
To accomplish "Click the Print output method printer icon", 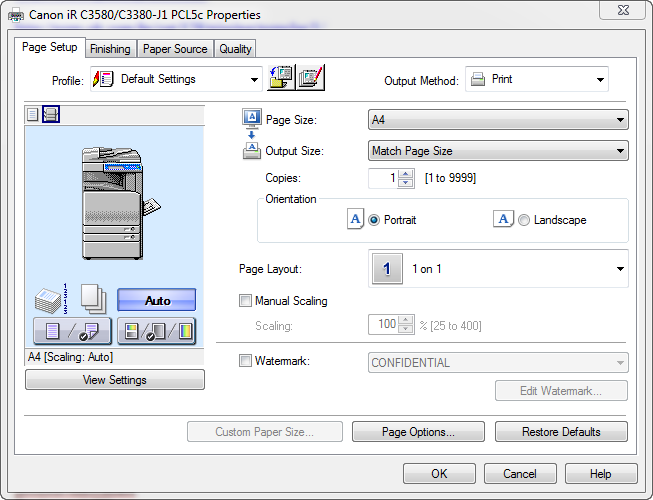I will coord(478,79).
